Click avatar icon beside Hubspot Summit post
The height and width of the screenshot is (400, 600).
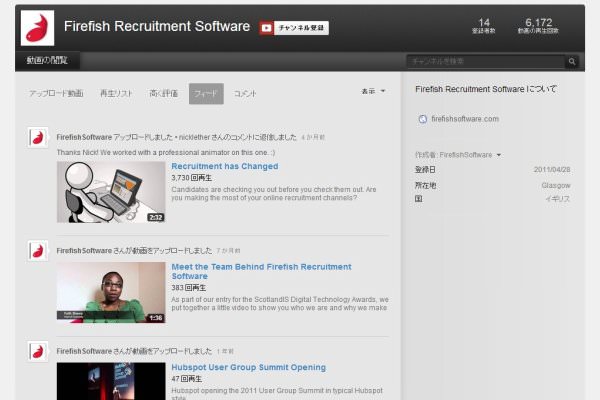[38, 351]
